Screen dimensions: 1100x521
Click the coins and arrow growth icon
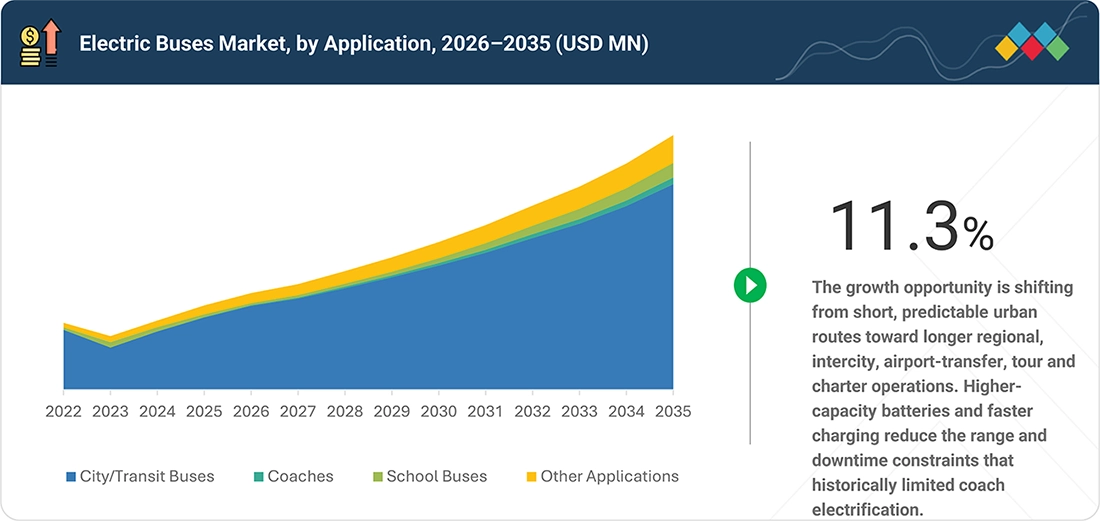(x=41, y=43)
